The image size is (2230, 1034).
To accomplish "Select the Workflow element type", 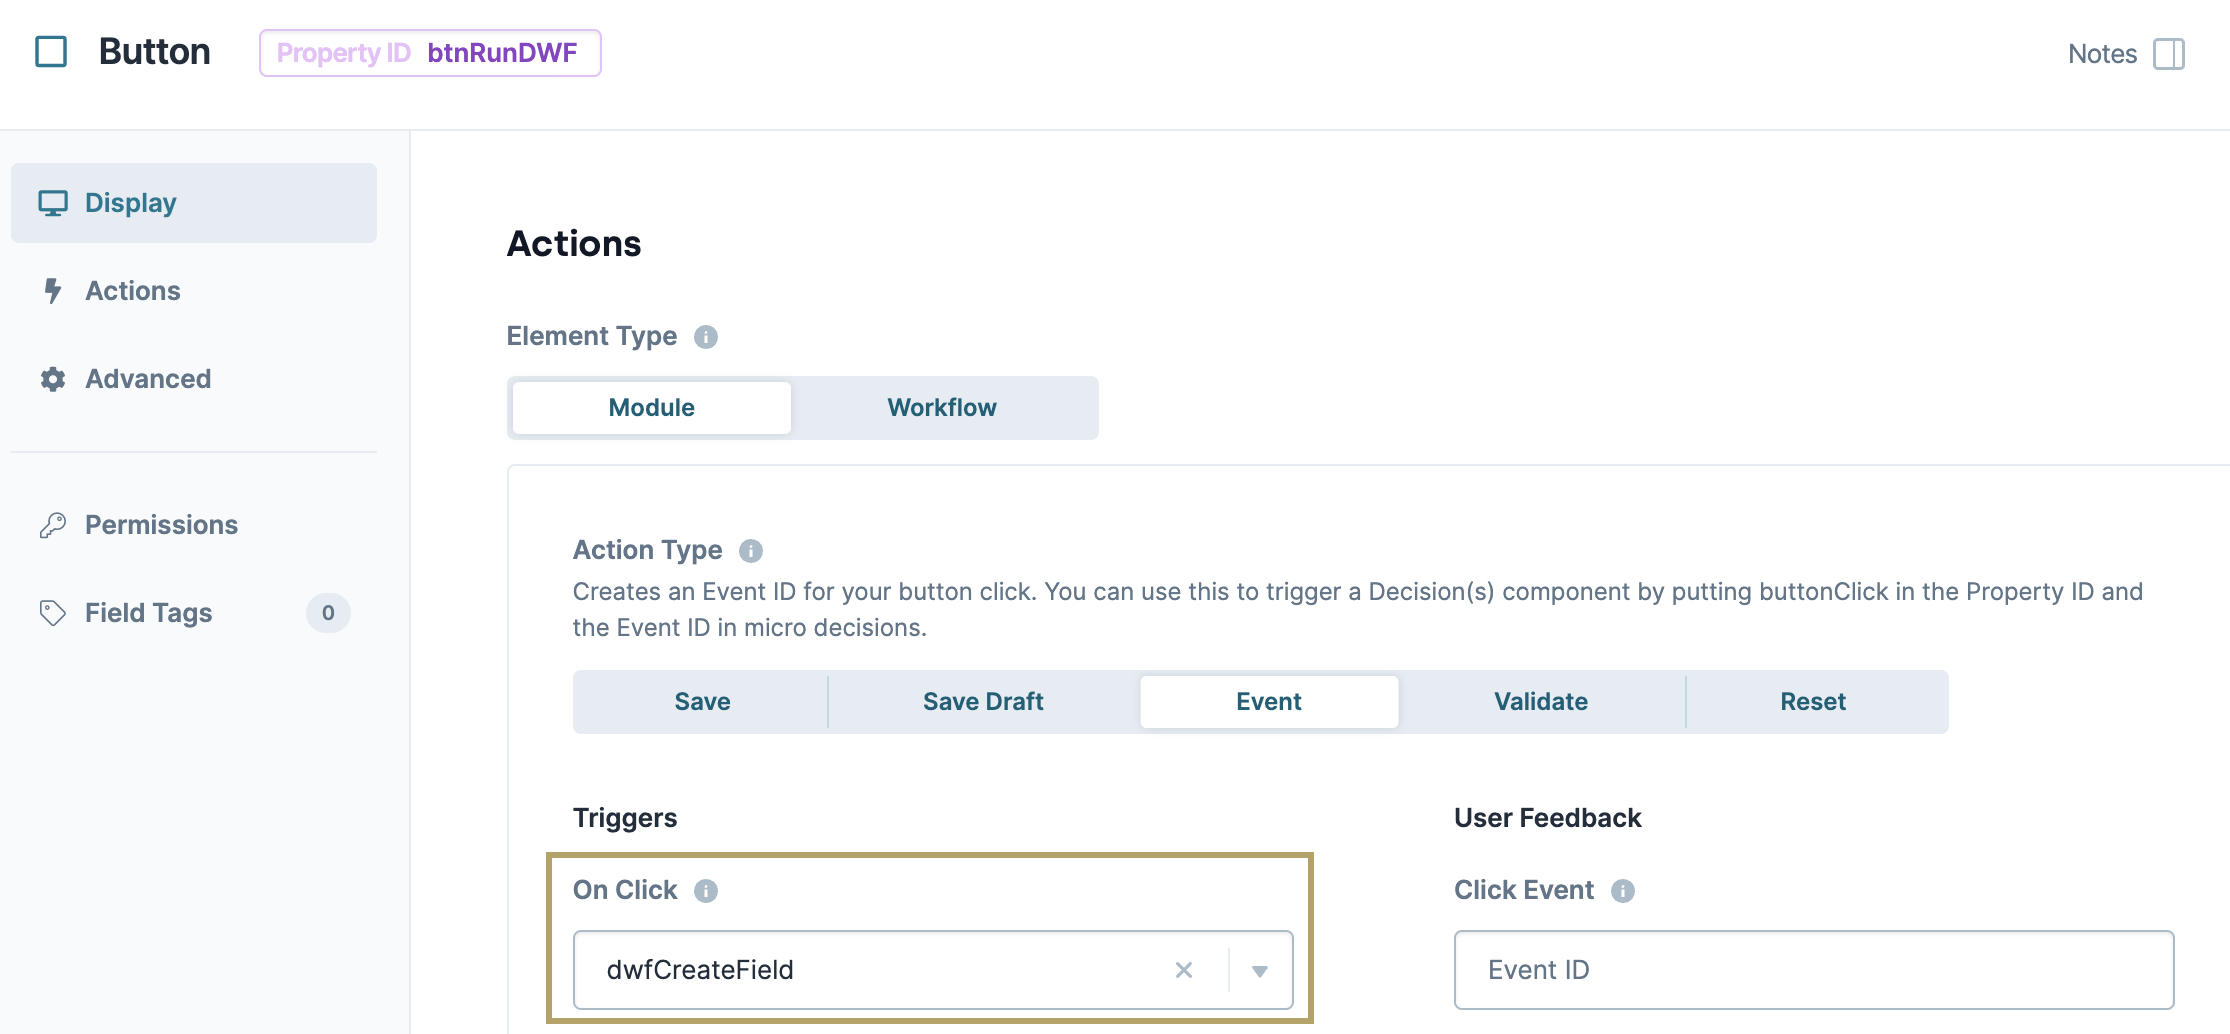I will (x=942, y=408).
